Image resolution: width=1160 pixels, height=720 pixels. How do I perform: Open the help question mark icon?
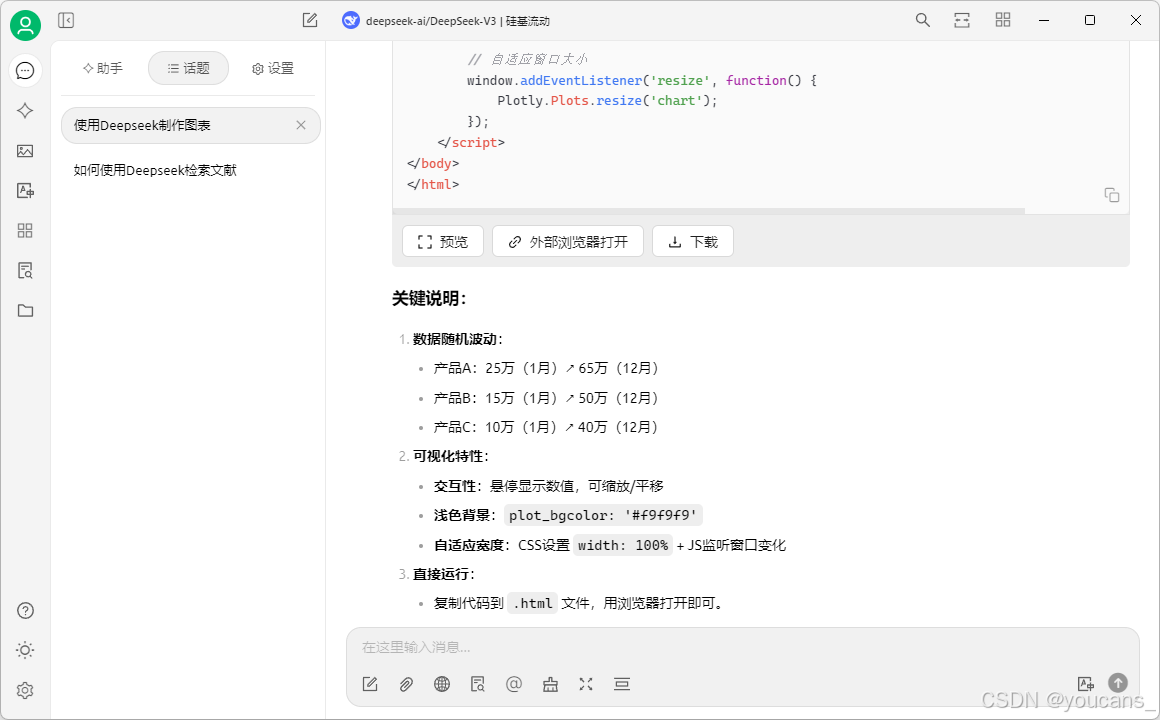25,610
